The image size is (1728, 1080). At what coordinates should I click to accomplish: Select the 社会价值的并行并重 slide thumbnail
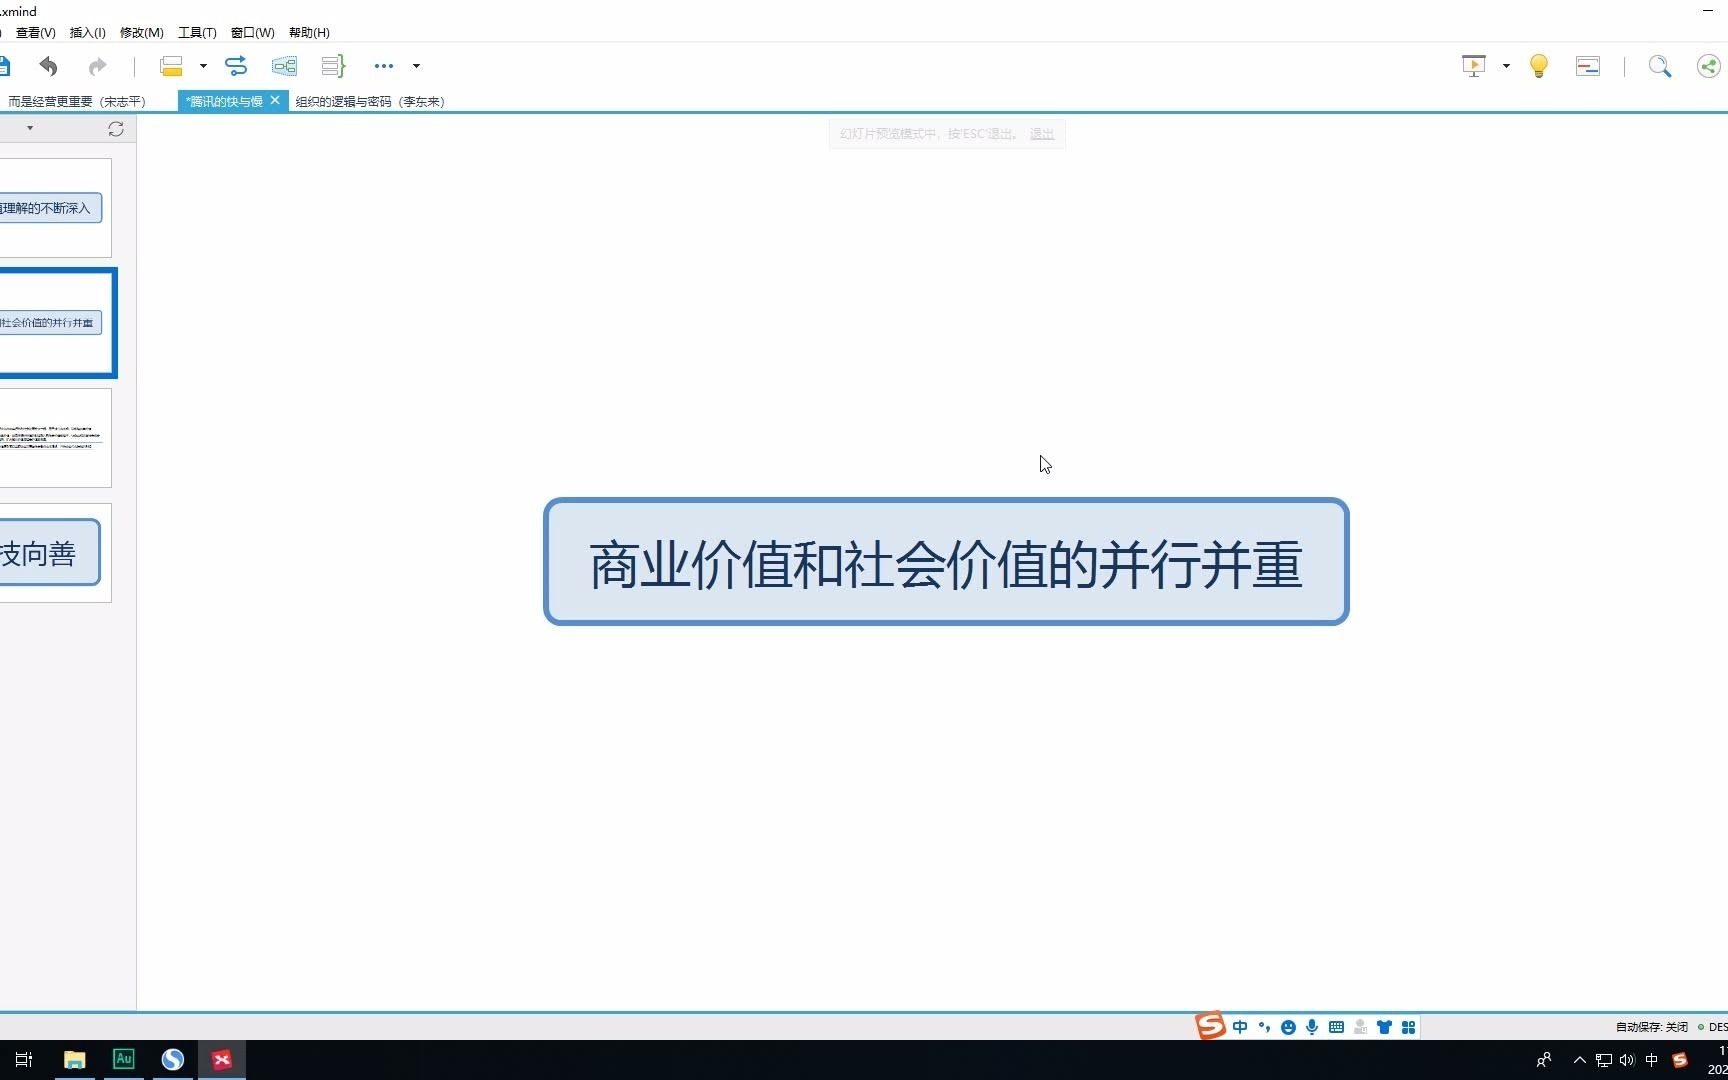click(x=57, y=323)
